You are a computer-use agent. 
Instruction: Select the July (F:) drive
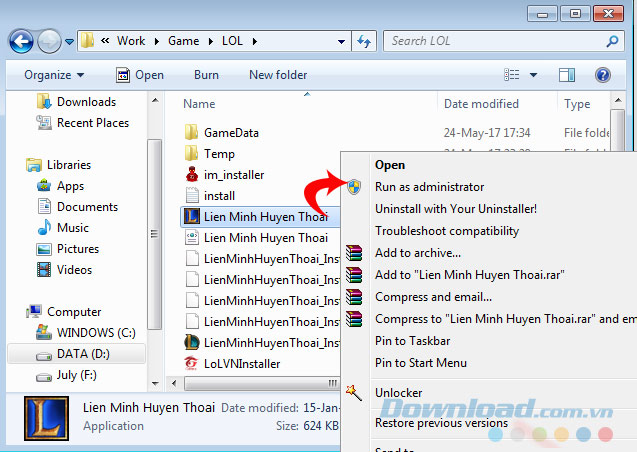[x=67, y=375]
